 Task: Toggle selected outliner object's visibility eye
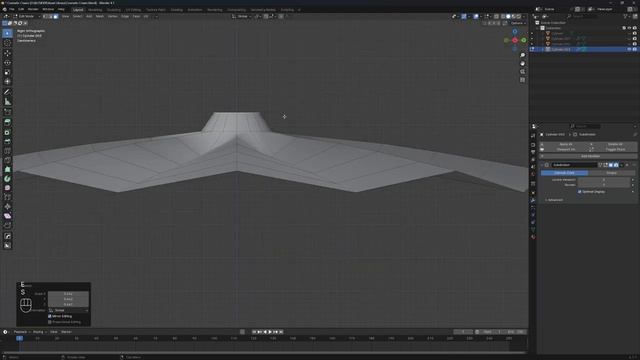coord(629,49)
